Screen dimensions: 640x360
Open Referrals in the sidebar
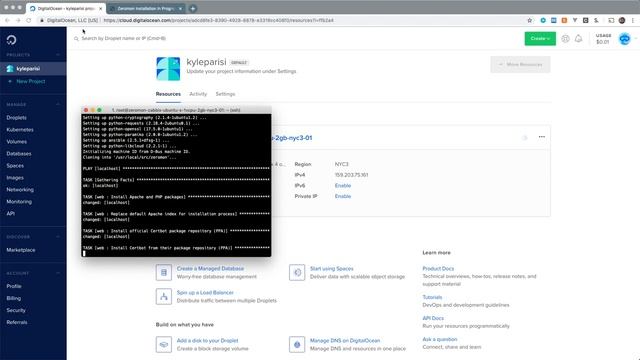(x=17, y=322)
